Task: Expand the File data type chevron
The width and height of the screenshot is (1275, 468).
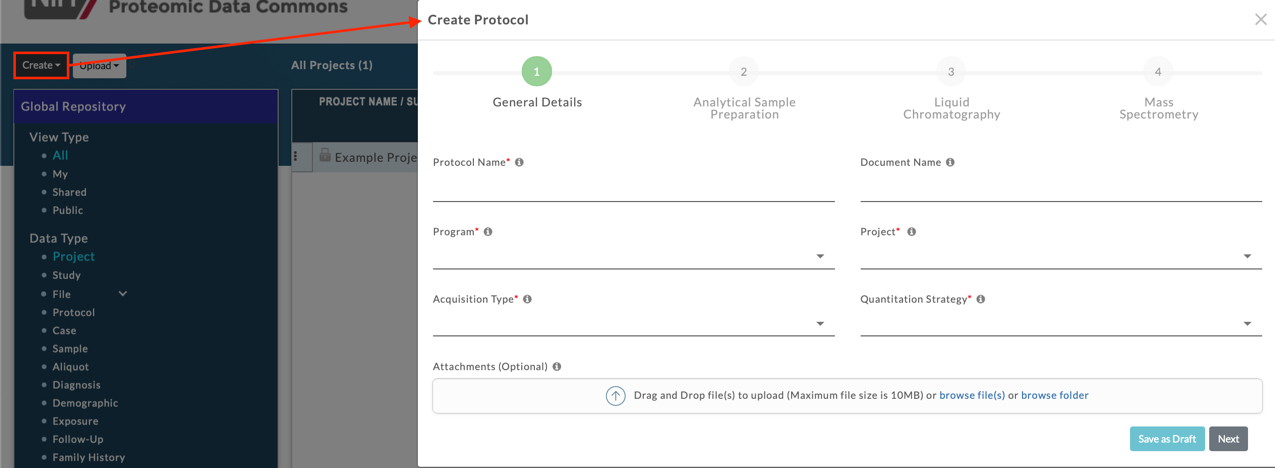Action: 123,294
